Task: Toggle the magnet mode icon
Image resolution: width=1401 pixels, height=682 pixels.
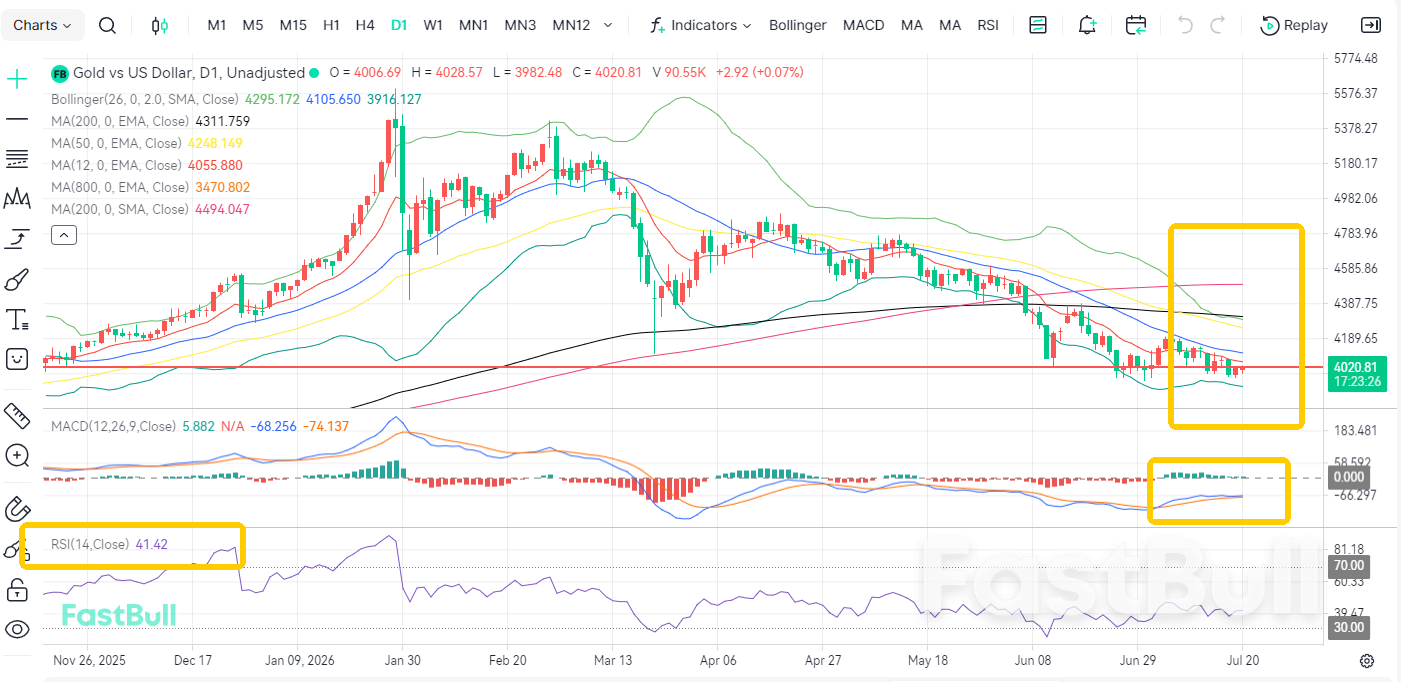Action: (17, 509)
